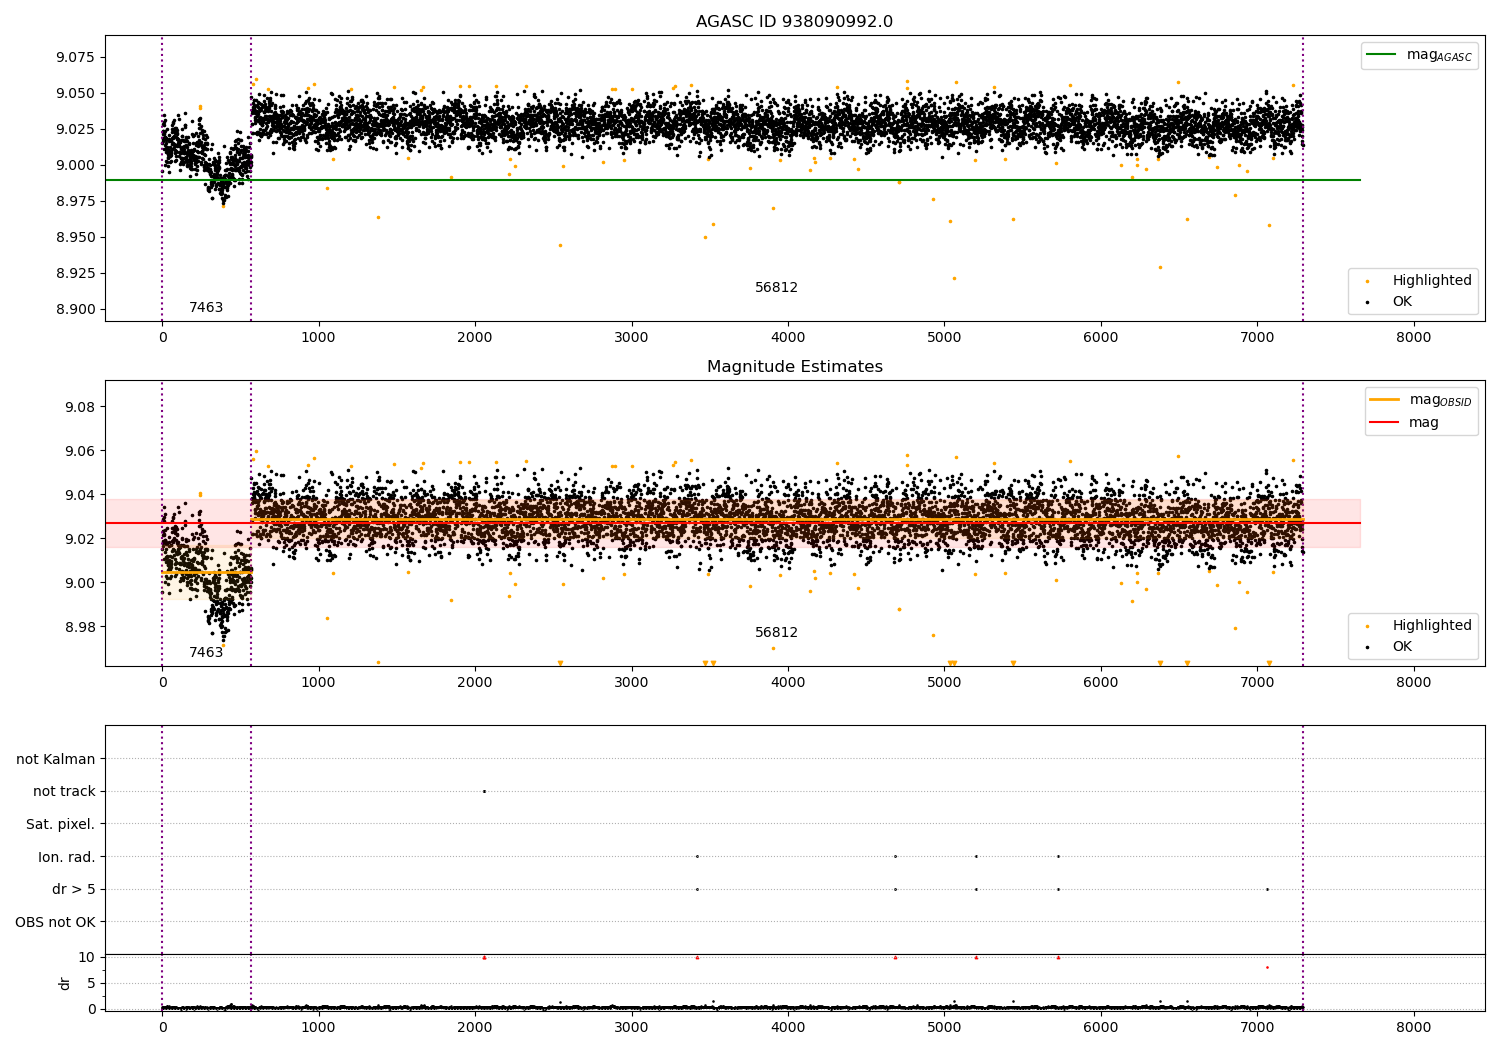Select the mag OBSID legend entry
Image resolution: width=1500 pixels, height=1050 pixels.
point(1420,400)
